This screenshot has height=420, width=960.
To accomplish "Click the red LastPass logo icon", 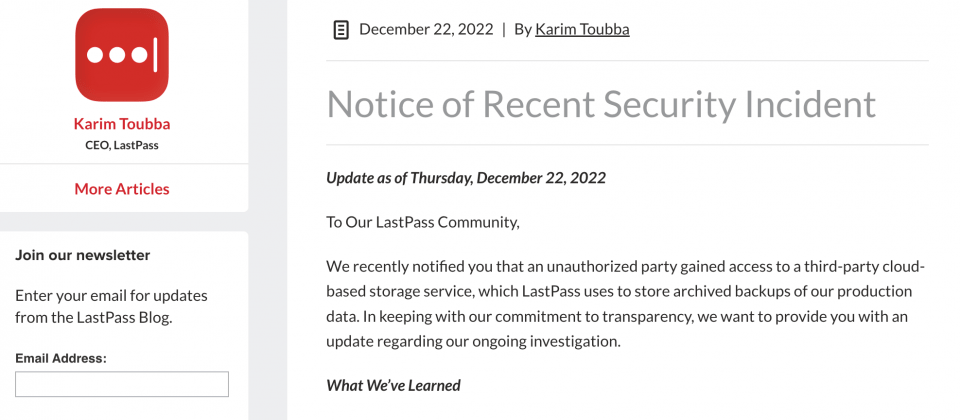I will click(x=122, y=55).
